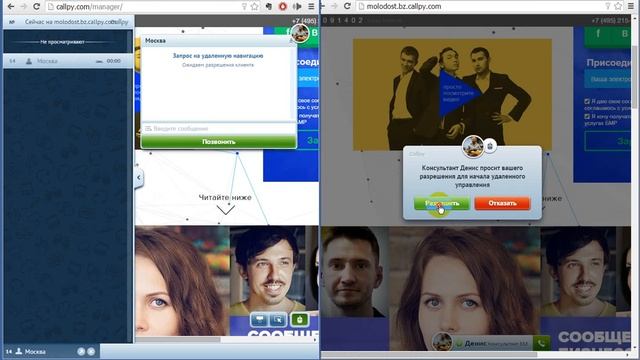Click the Позвонить call button
Screen dimensions: 640x360
tap(219, 142)
